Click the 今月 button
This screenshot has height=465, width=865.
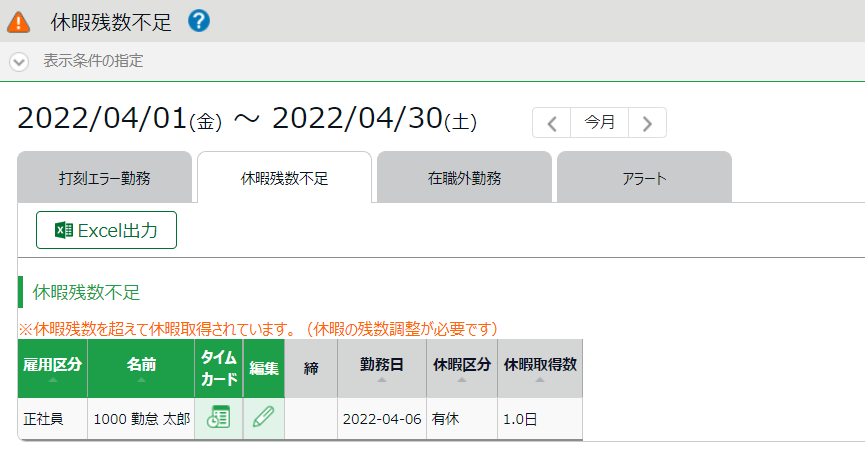click(600, 122)
